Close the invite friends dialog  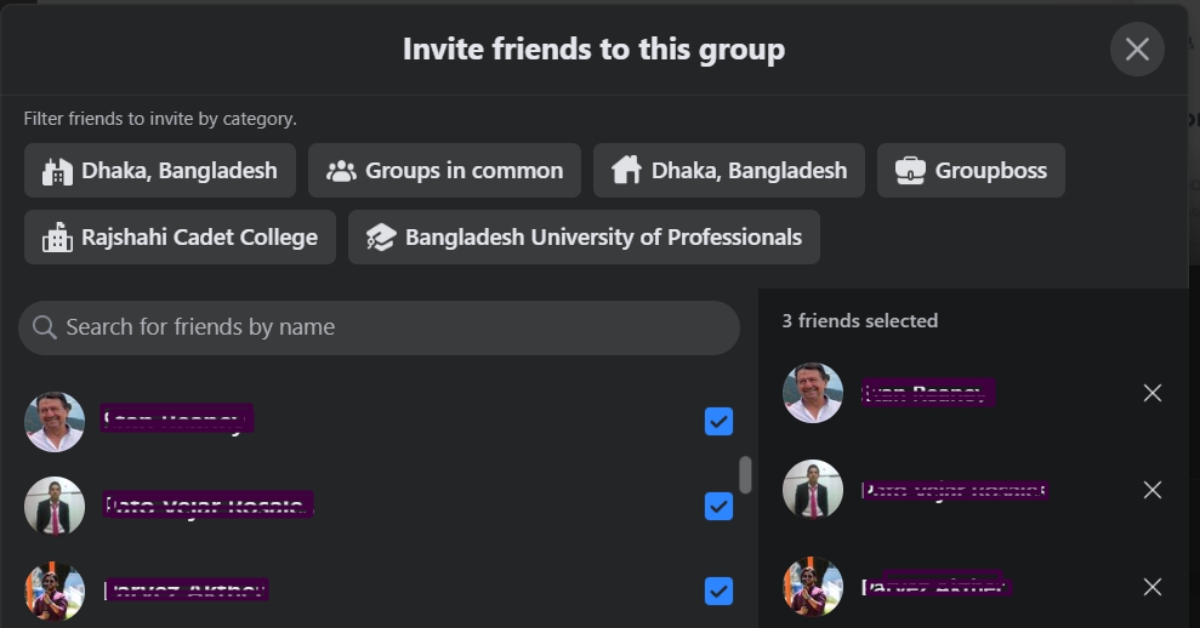1137,49
